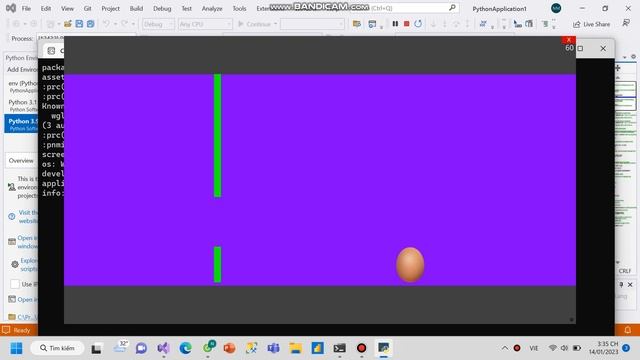Open PowerPoint from the taskbar
The width and height of the screenshot is (640, 360).
(x=229, y=348)
